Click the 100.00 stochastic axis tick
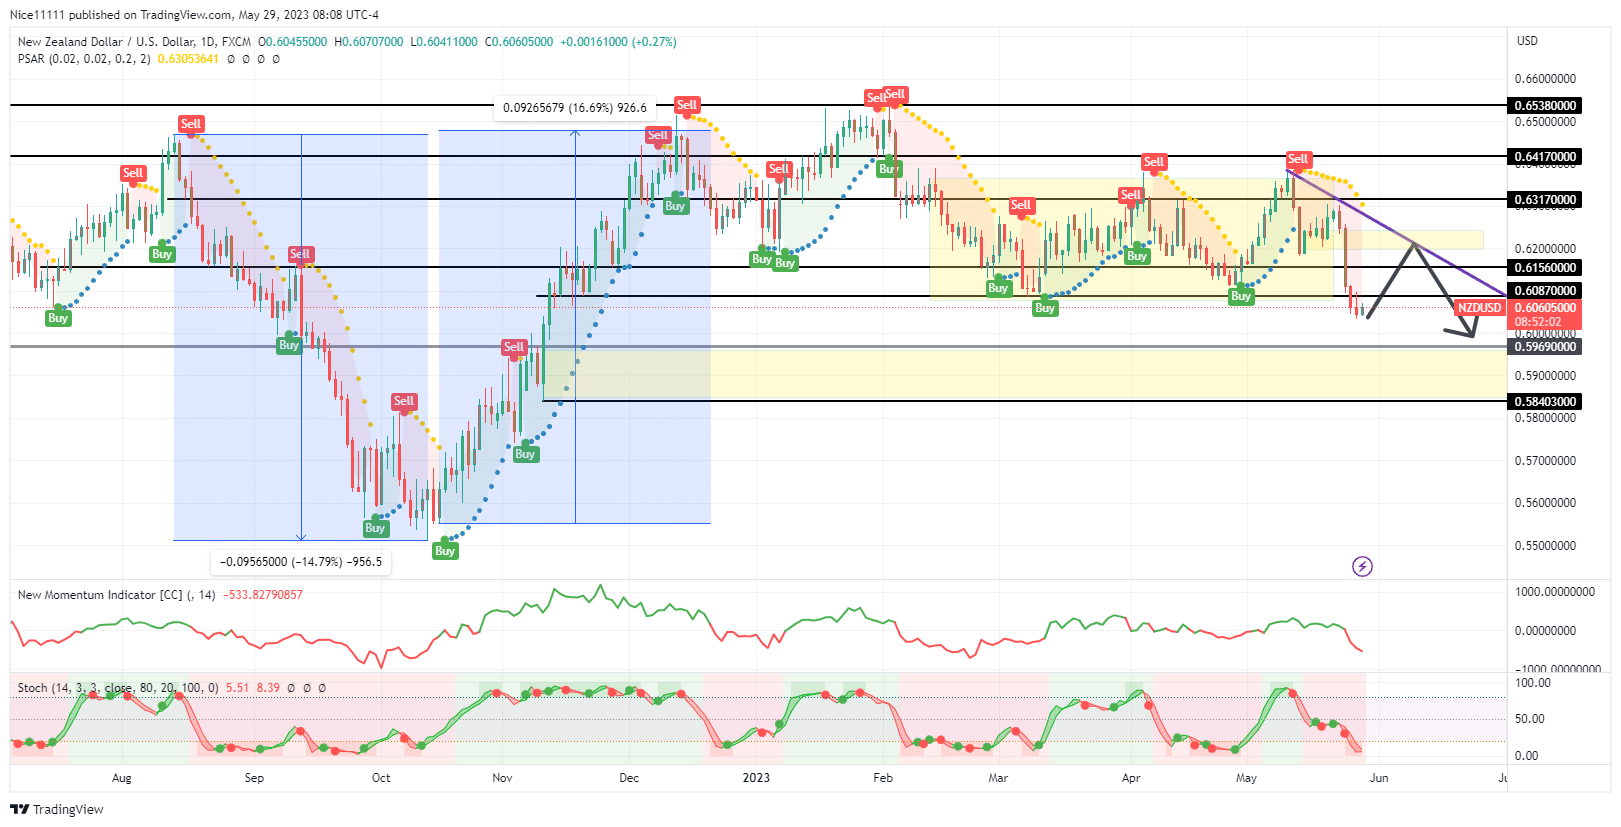This screenshot has width=1621, height=827. (1533, 683)
